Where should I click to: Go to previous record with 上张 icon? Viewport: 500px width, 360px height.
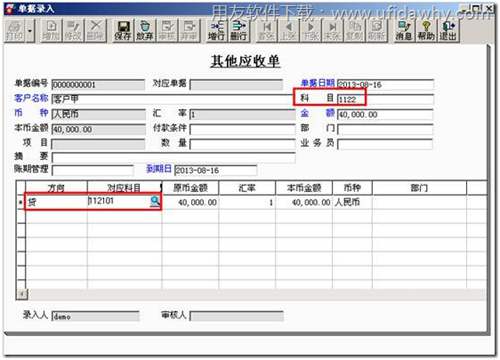click(288, 30)
